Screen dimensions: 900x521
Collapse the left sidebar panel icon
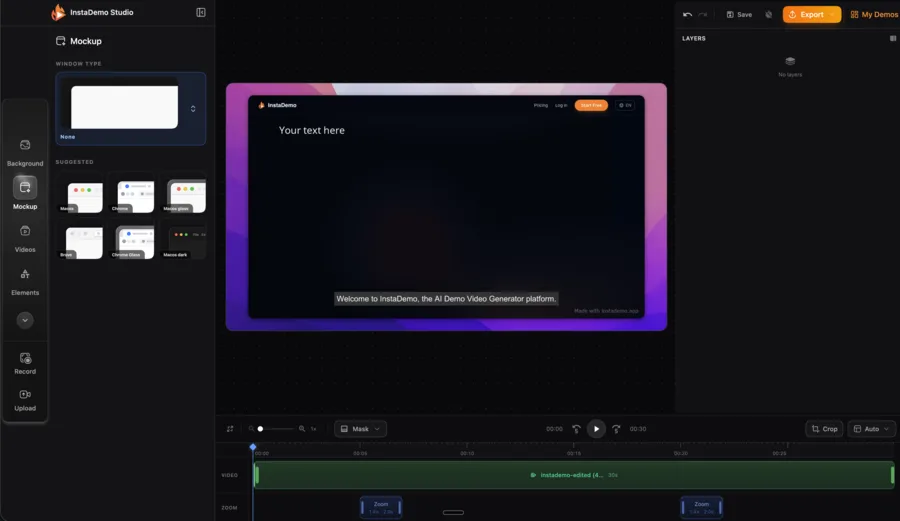click(x=201, y=12)
